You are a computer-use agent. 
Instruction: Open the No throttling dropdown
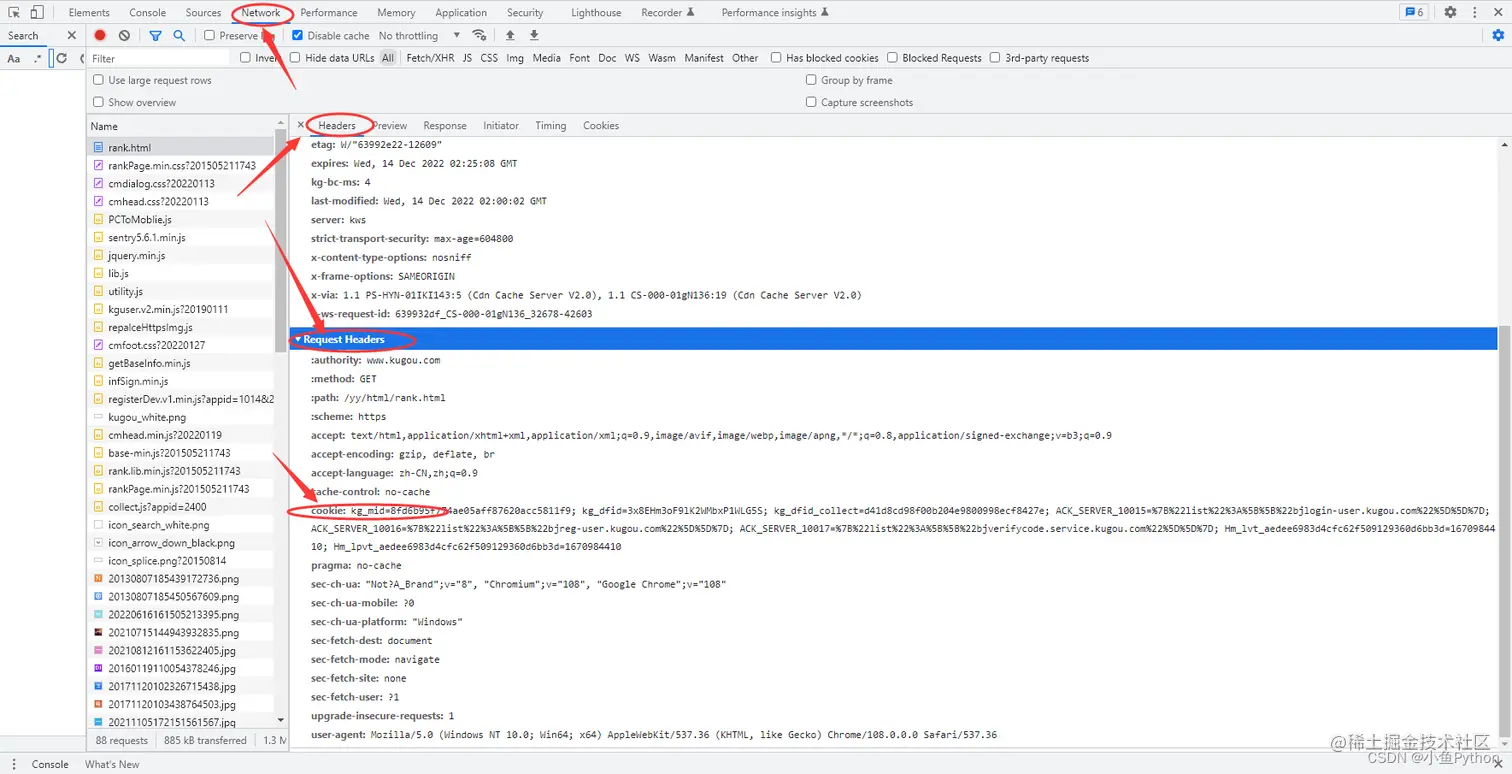point(419,35)
